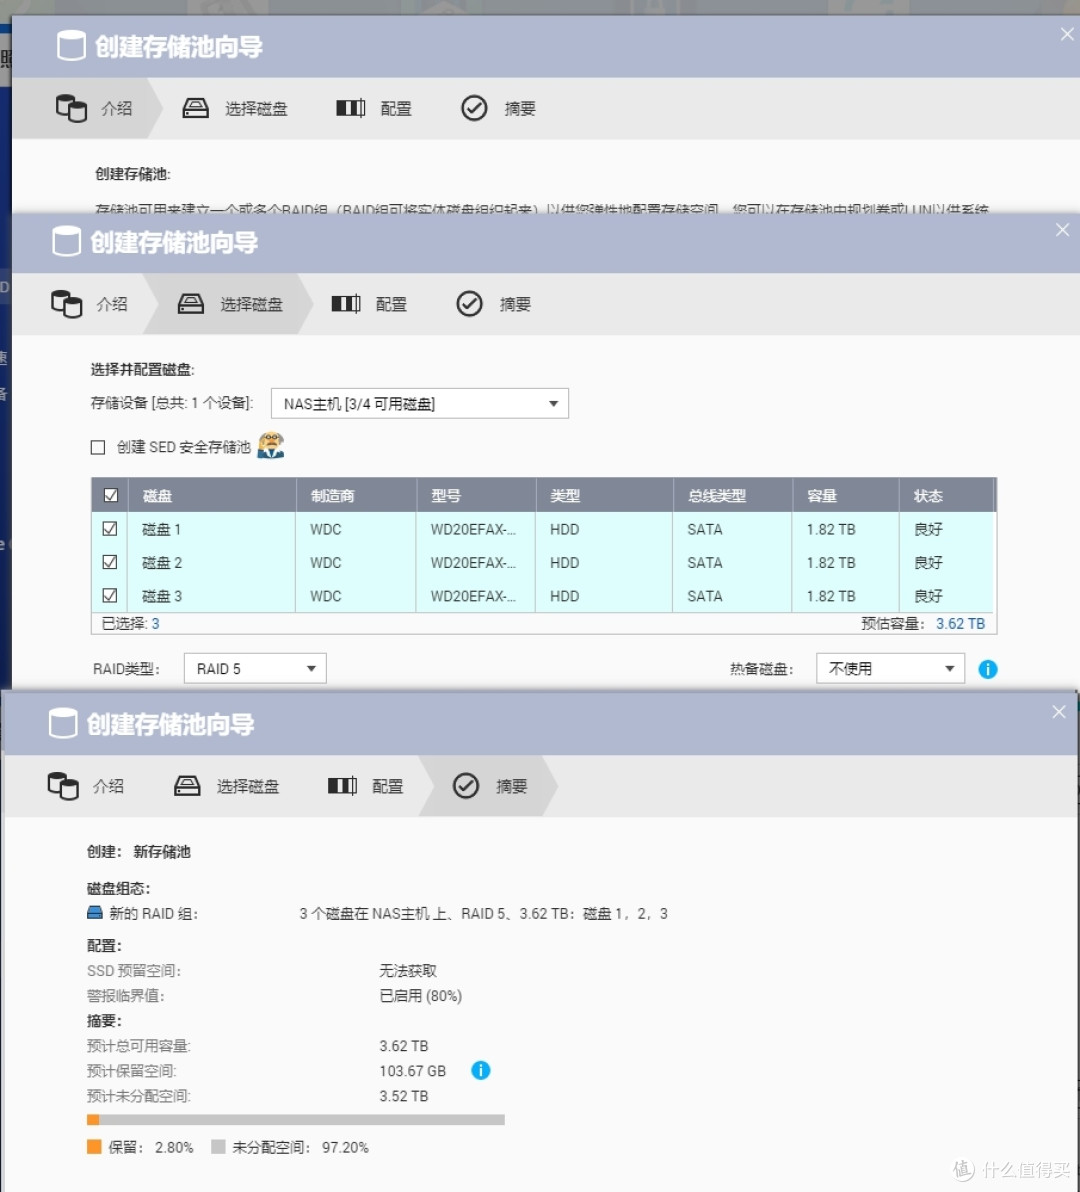Screen dimensions: 1080x1192
Task: Click the 介绍 step icon in top wizard
Action: click(x=71, y=109)
